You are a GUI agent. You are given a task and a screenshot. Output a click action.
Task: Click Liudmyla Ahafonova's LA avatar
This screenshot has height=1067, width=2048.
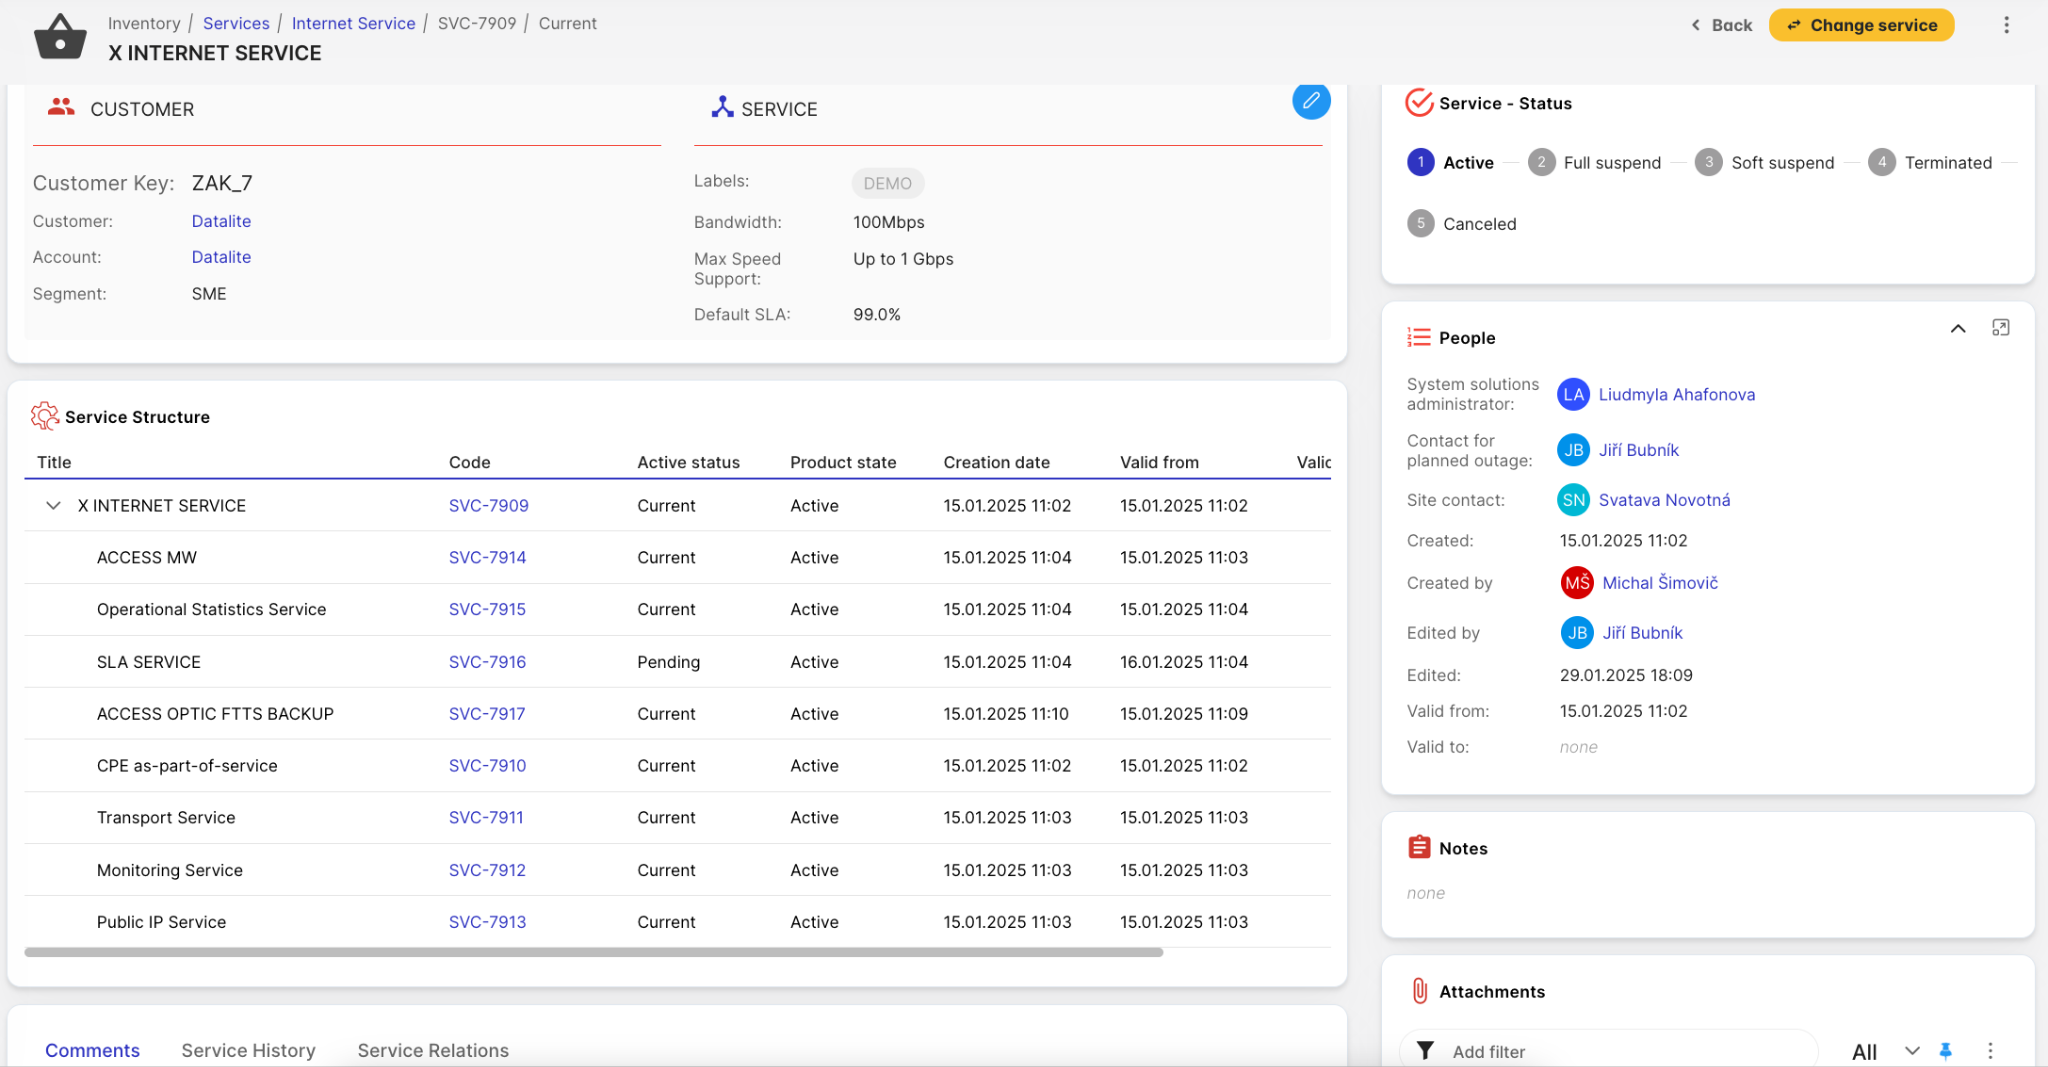click(1573, 395)
